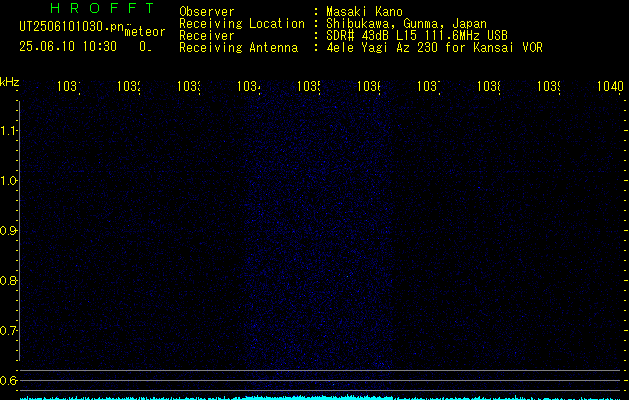Select '4ele Yagi Az 230 for Kansai VOR'
The width and height of the screenshot is (629, 400).
click(x=434, y=47)
